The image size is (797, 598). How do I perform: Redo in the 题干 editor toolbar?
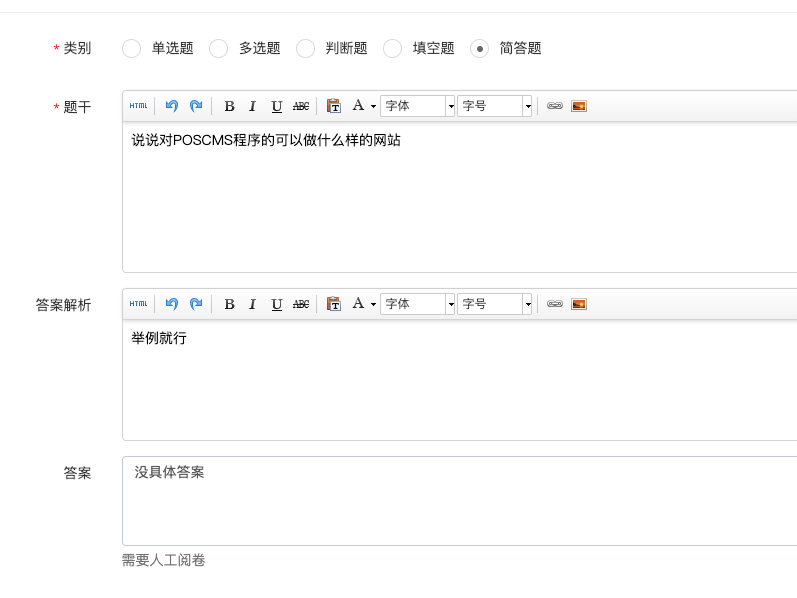196,106
